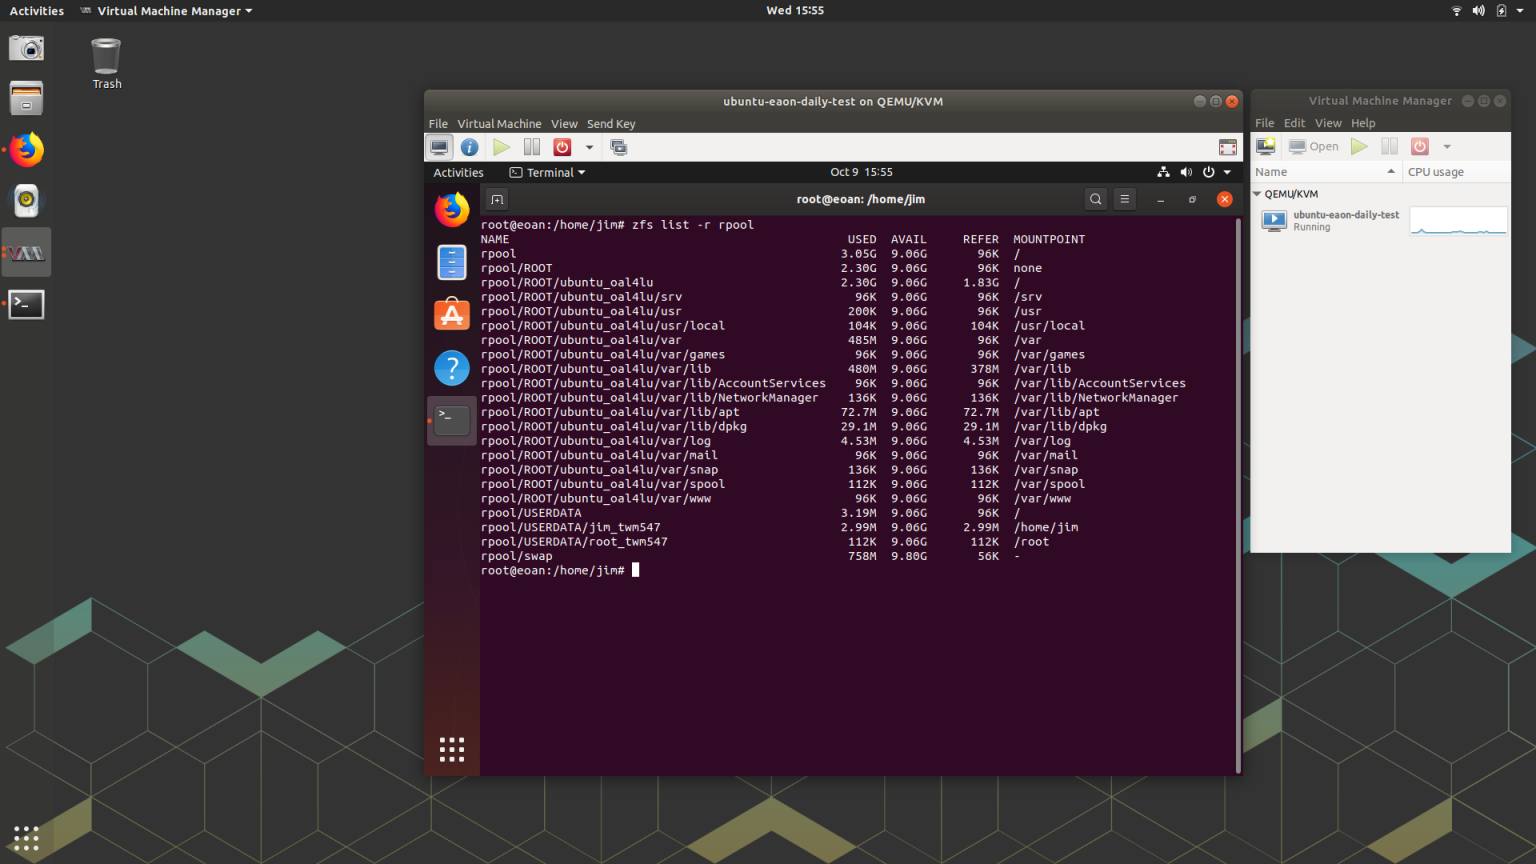Create a new virtual machine via the toolbar icon

point(1265,146)
